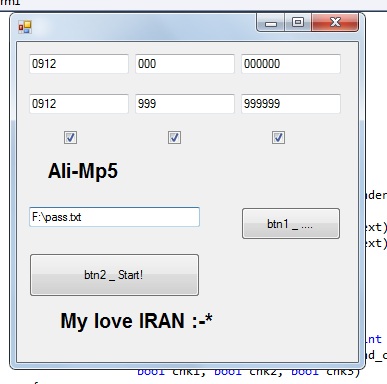Click the Ali-Mp5 label

click(x=83, y=171)
